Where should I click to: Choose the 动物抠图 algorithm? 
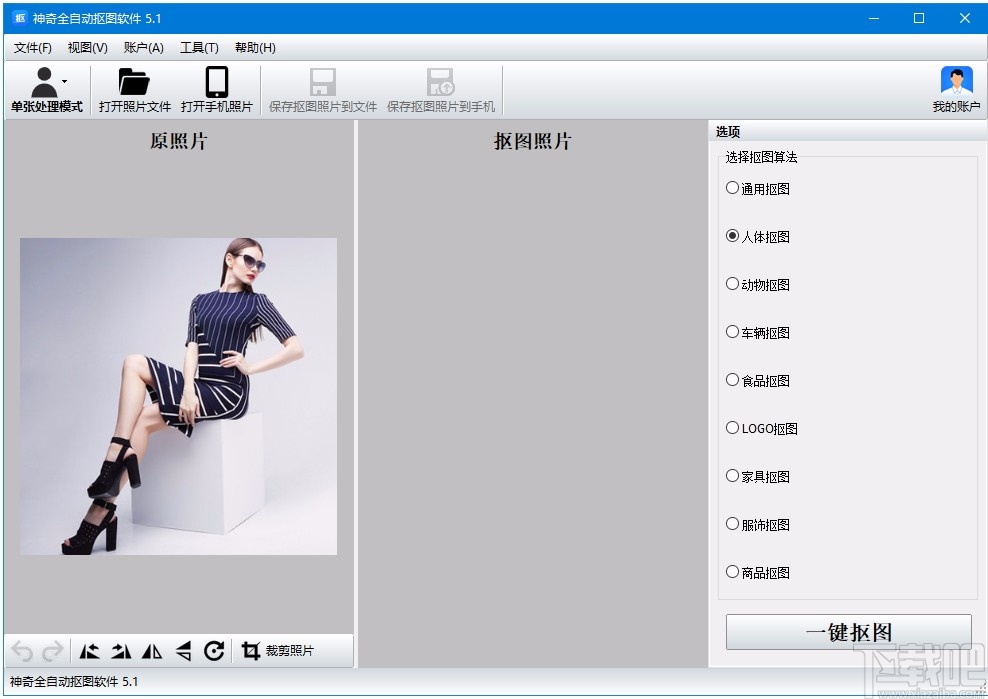(733, 284)
